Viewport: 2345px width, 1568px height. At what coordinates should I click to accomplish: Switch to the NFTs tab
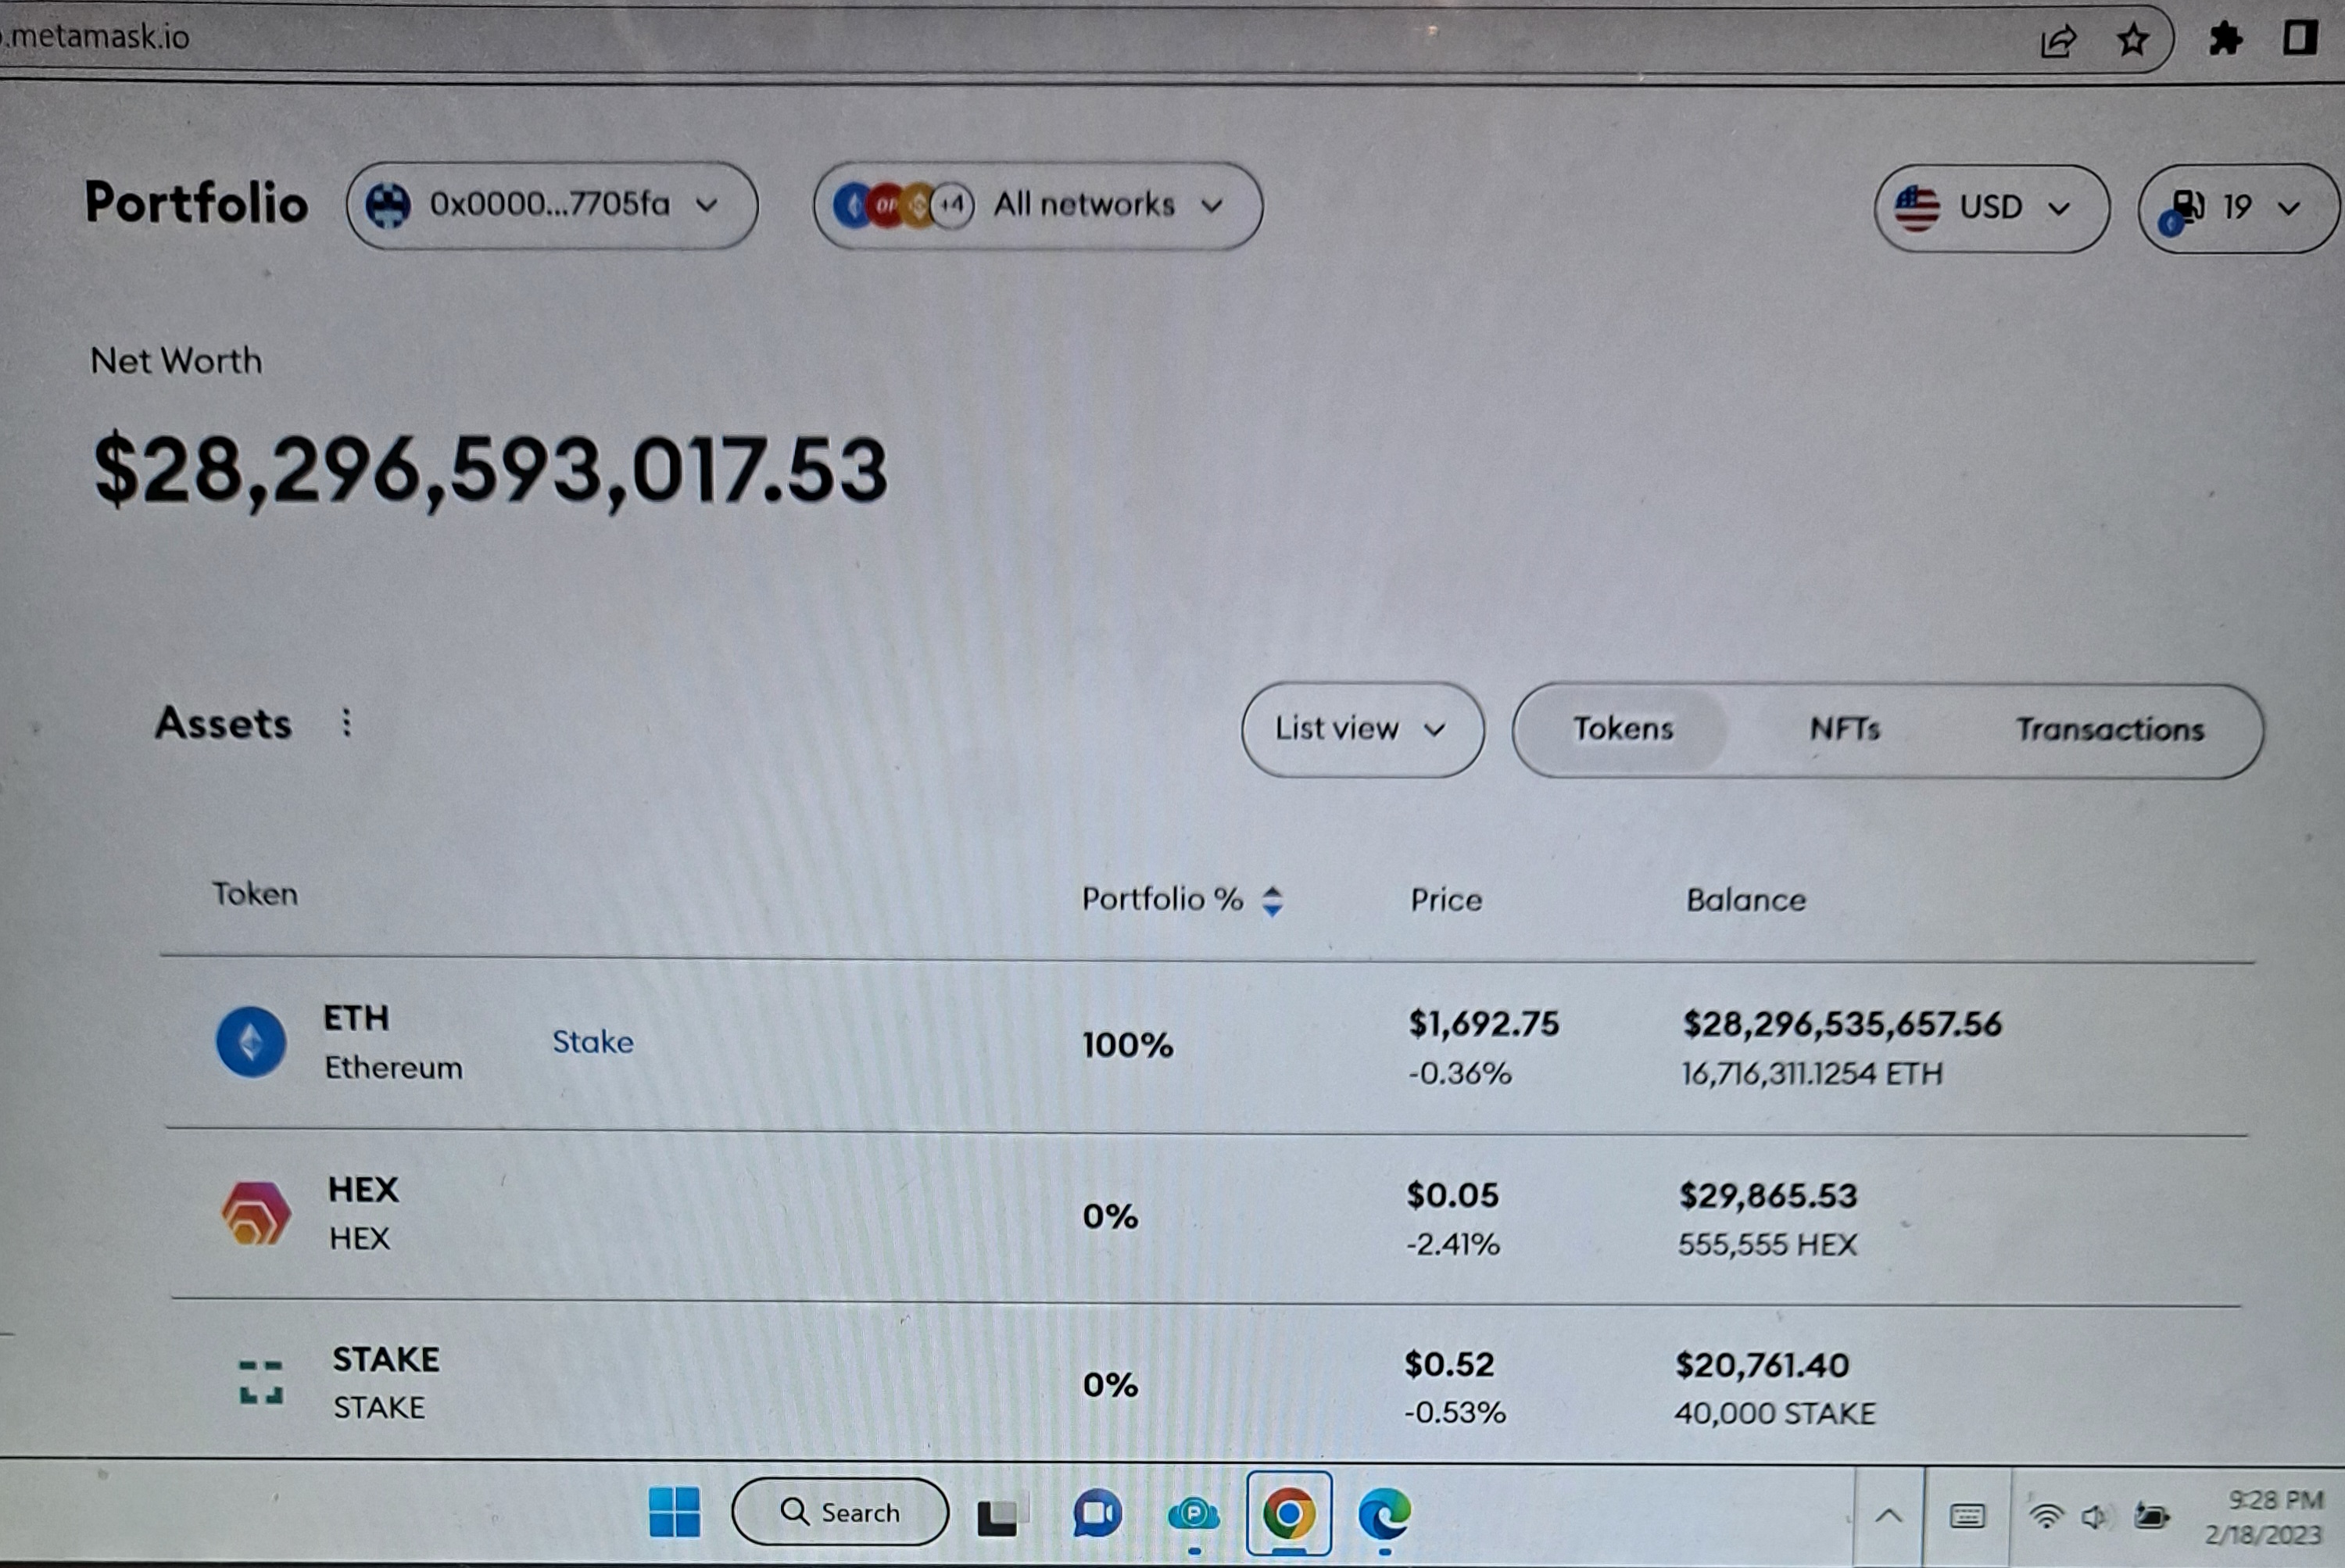pos(1845,729)
